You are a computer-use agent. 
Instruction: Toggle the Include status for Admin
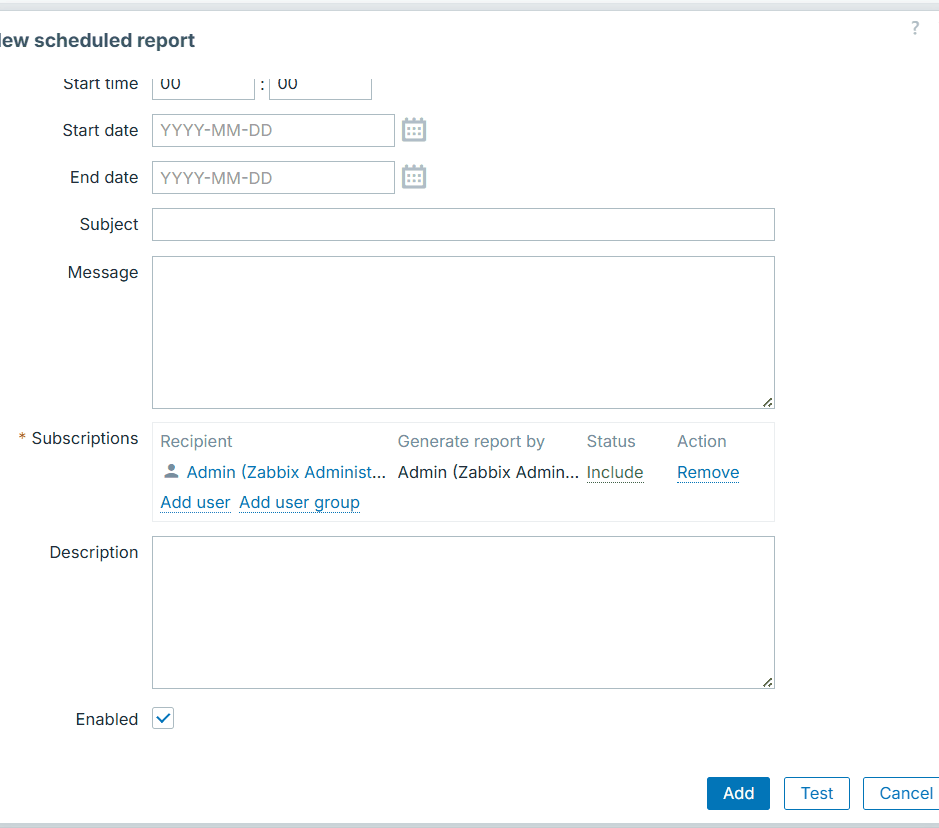[614, 472]
